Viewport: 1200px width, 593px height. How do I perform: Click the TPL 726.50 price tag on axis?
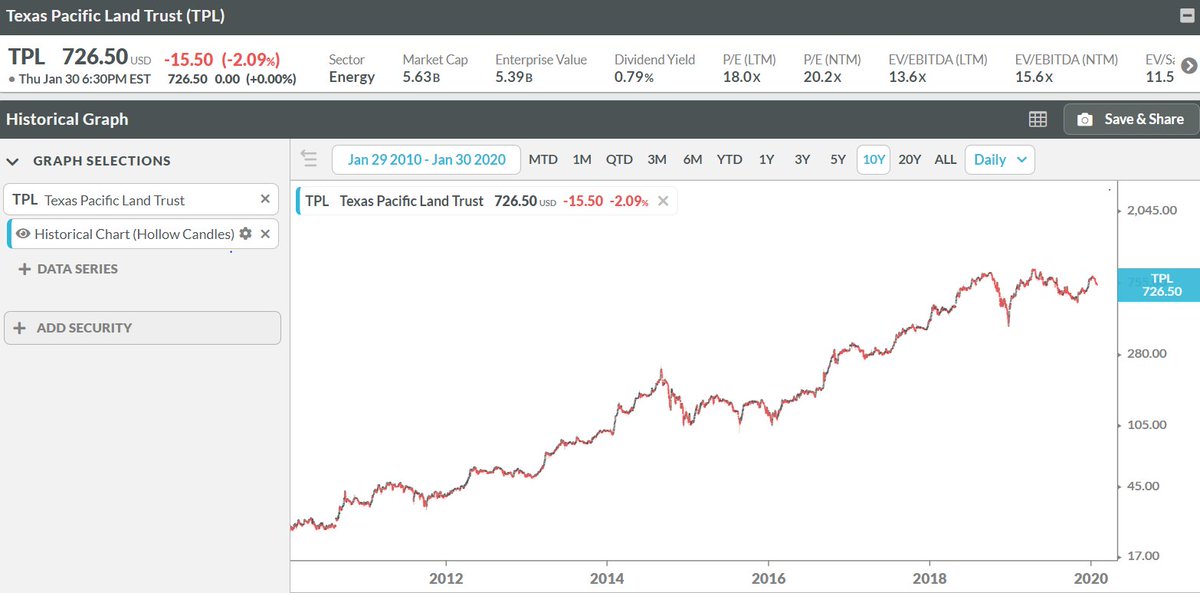click(x=1160, y=285)
